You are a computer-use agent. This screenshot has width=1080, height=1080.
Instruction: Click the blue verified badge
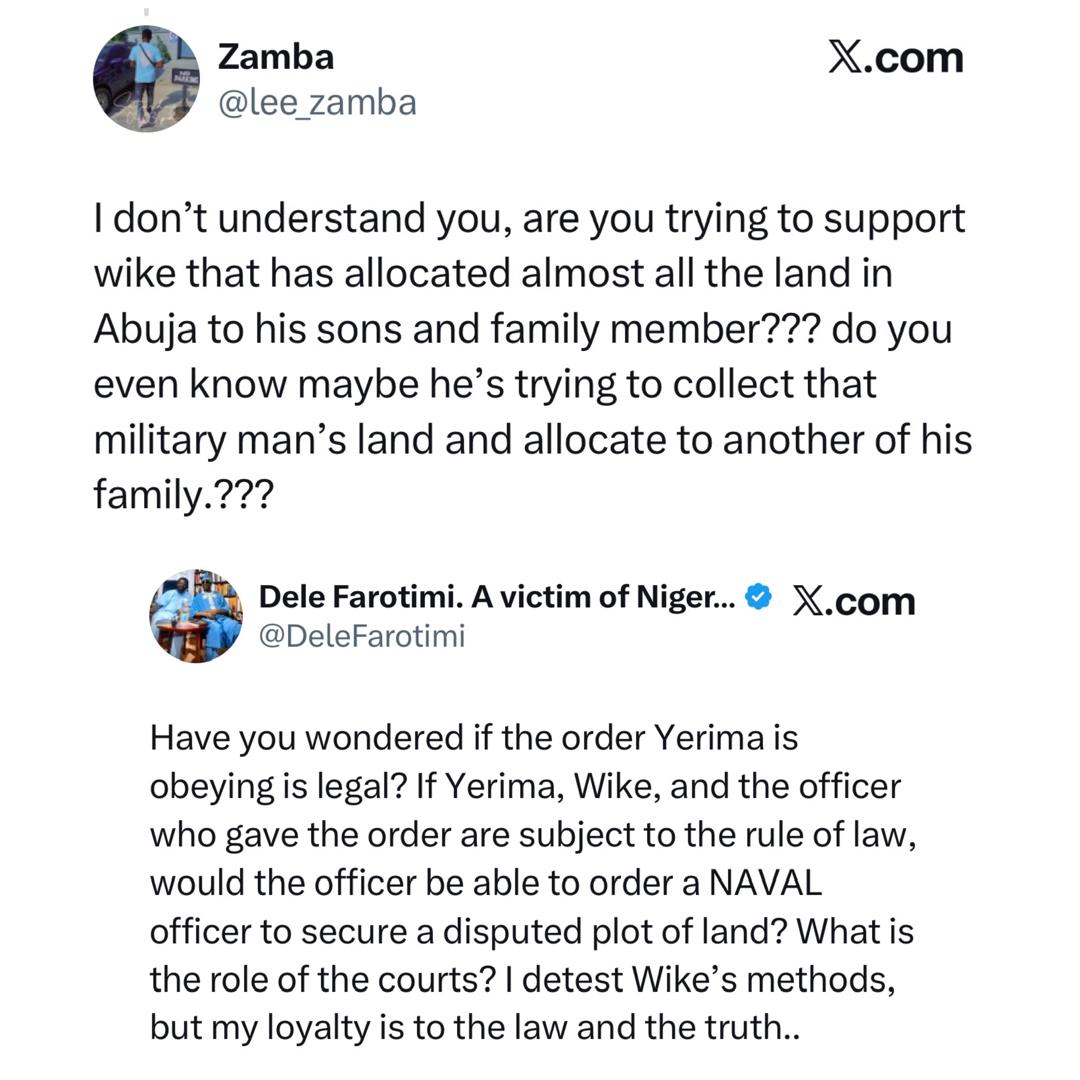(760, 597)
